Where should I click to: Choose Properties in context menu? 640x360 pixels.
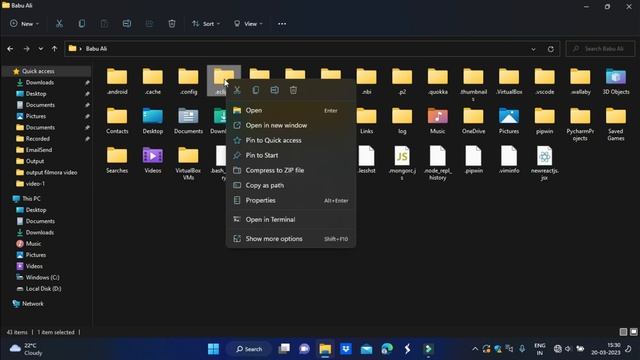point(291,200)
